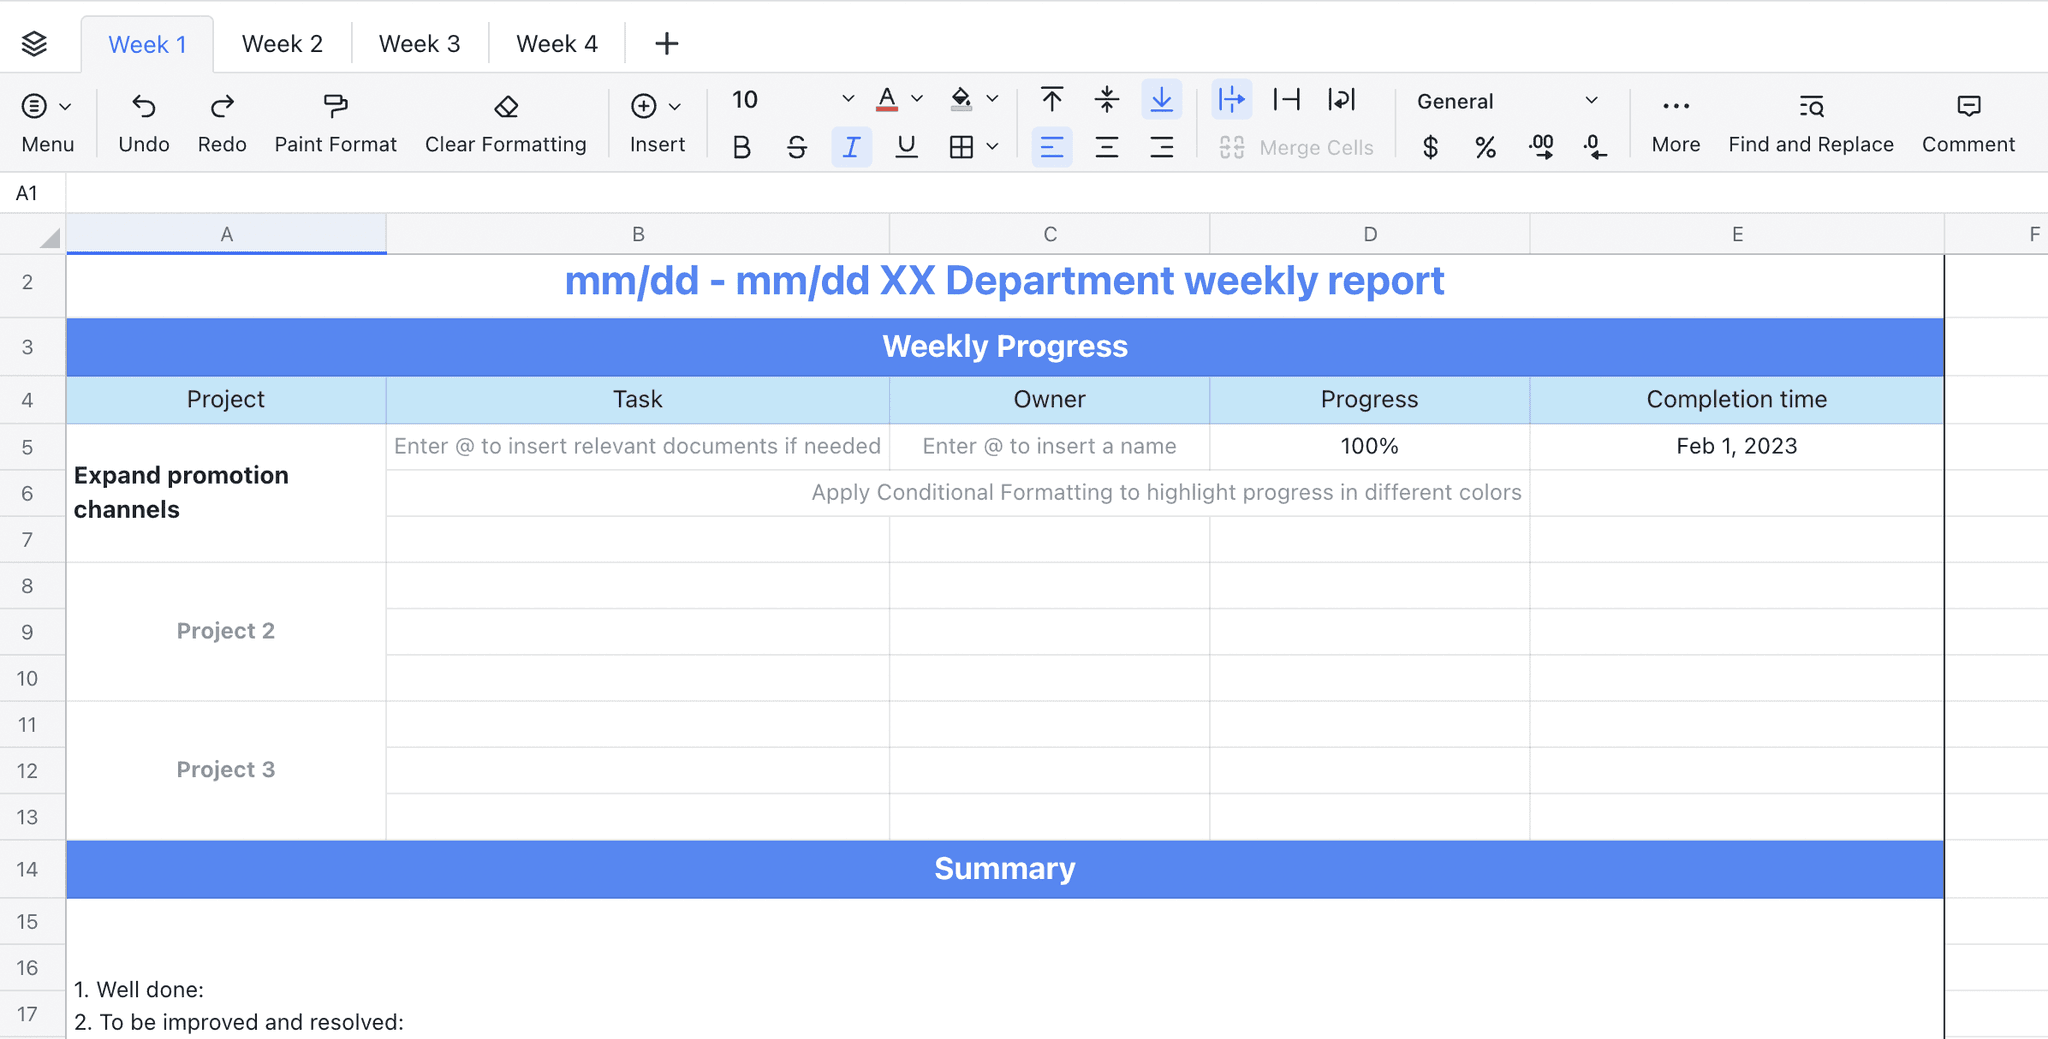
Task: Click the Undo button
Action: [143, 120]
